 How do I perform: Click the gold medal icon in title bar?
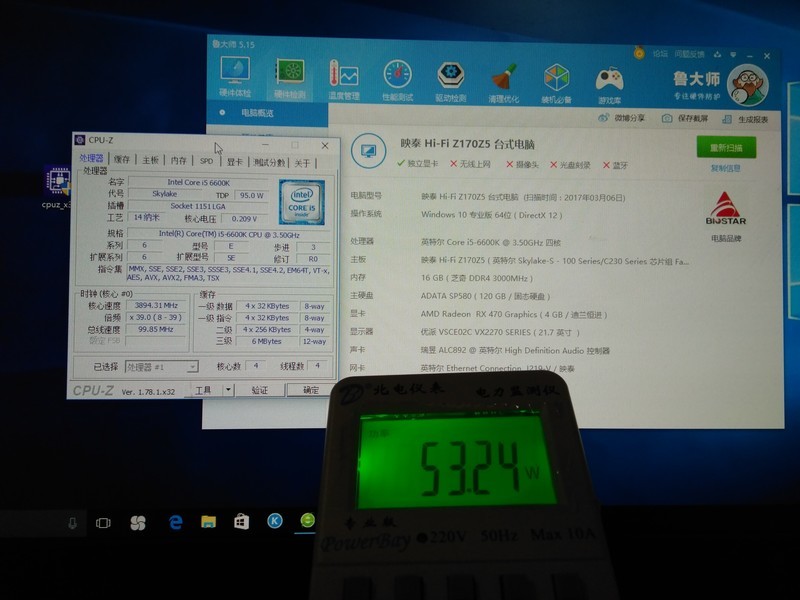pos(639,53)
